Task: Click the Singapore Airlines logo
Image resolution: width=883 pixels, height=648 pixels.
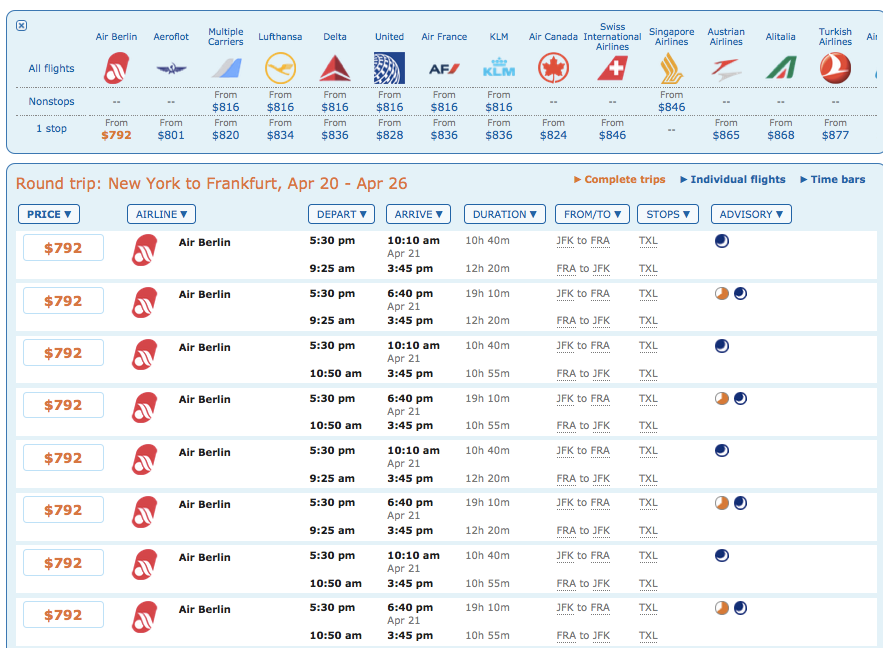Action: point(671,68)
